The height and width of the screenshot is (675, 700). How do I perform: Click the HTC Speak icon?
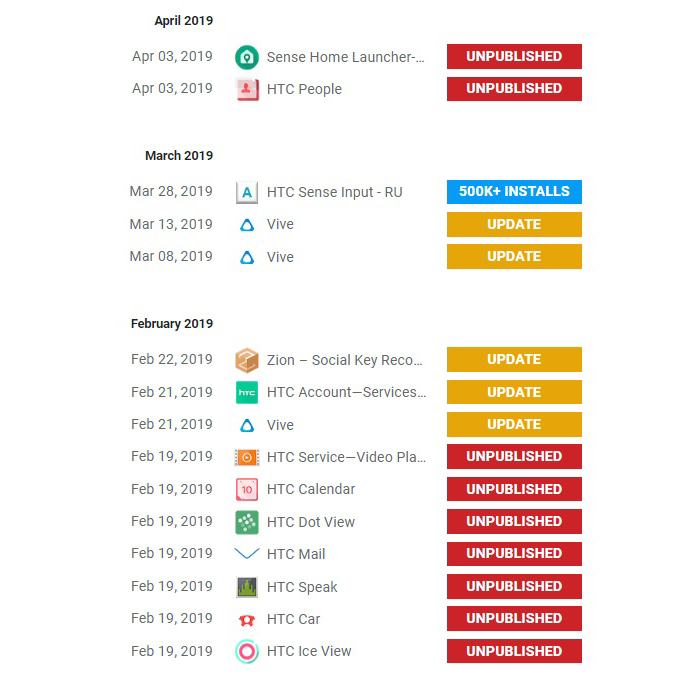click(247, 587)
